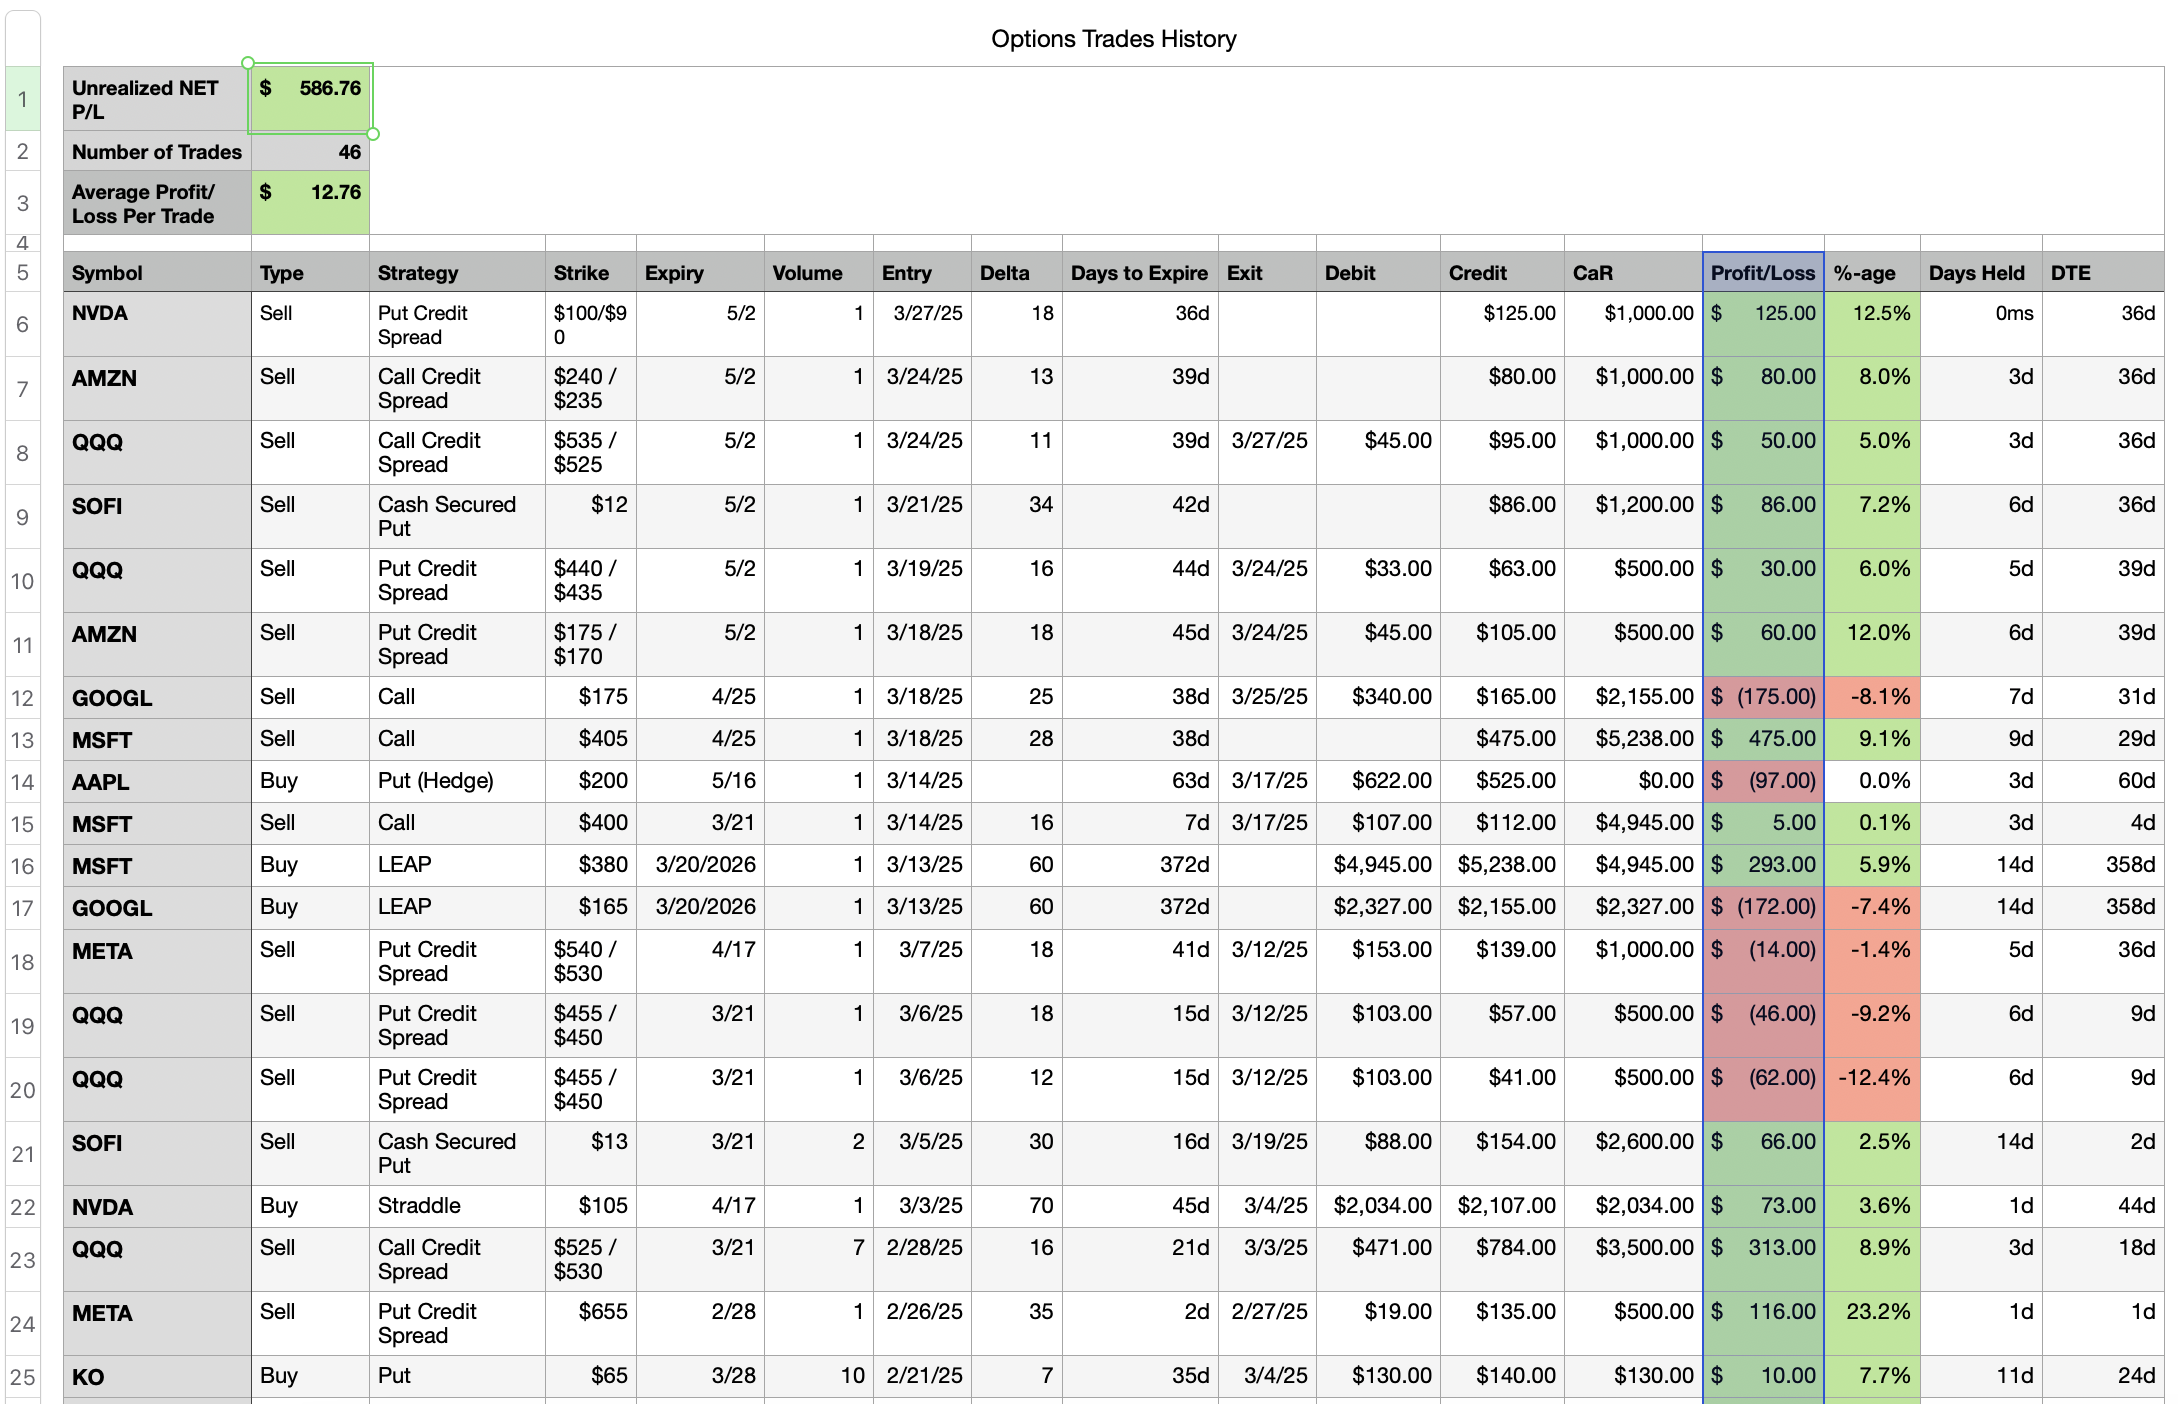This screenshot has height=1404, width=2178.
Task: Click entry date 3/27/25 in NVDA row 6
Action: (922, 324)
